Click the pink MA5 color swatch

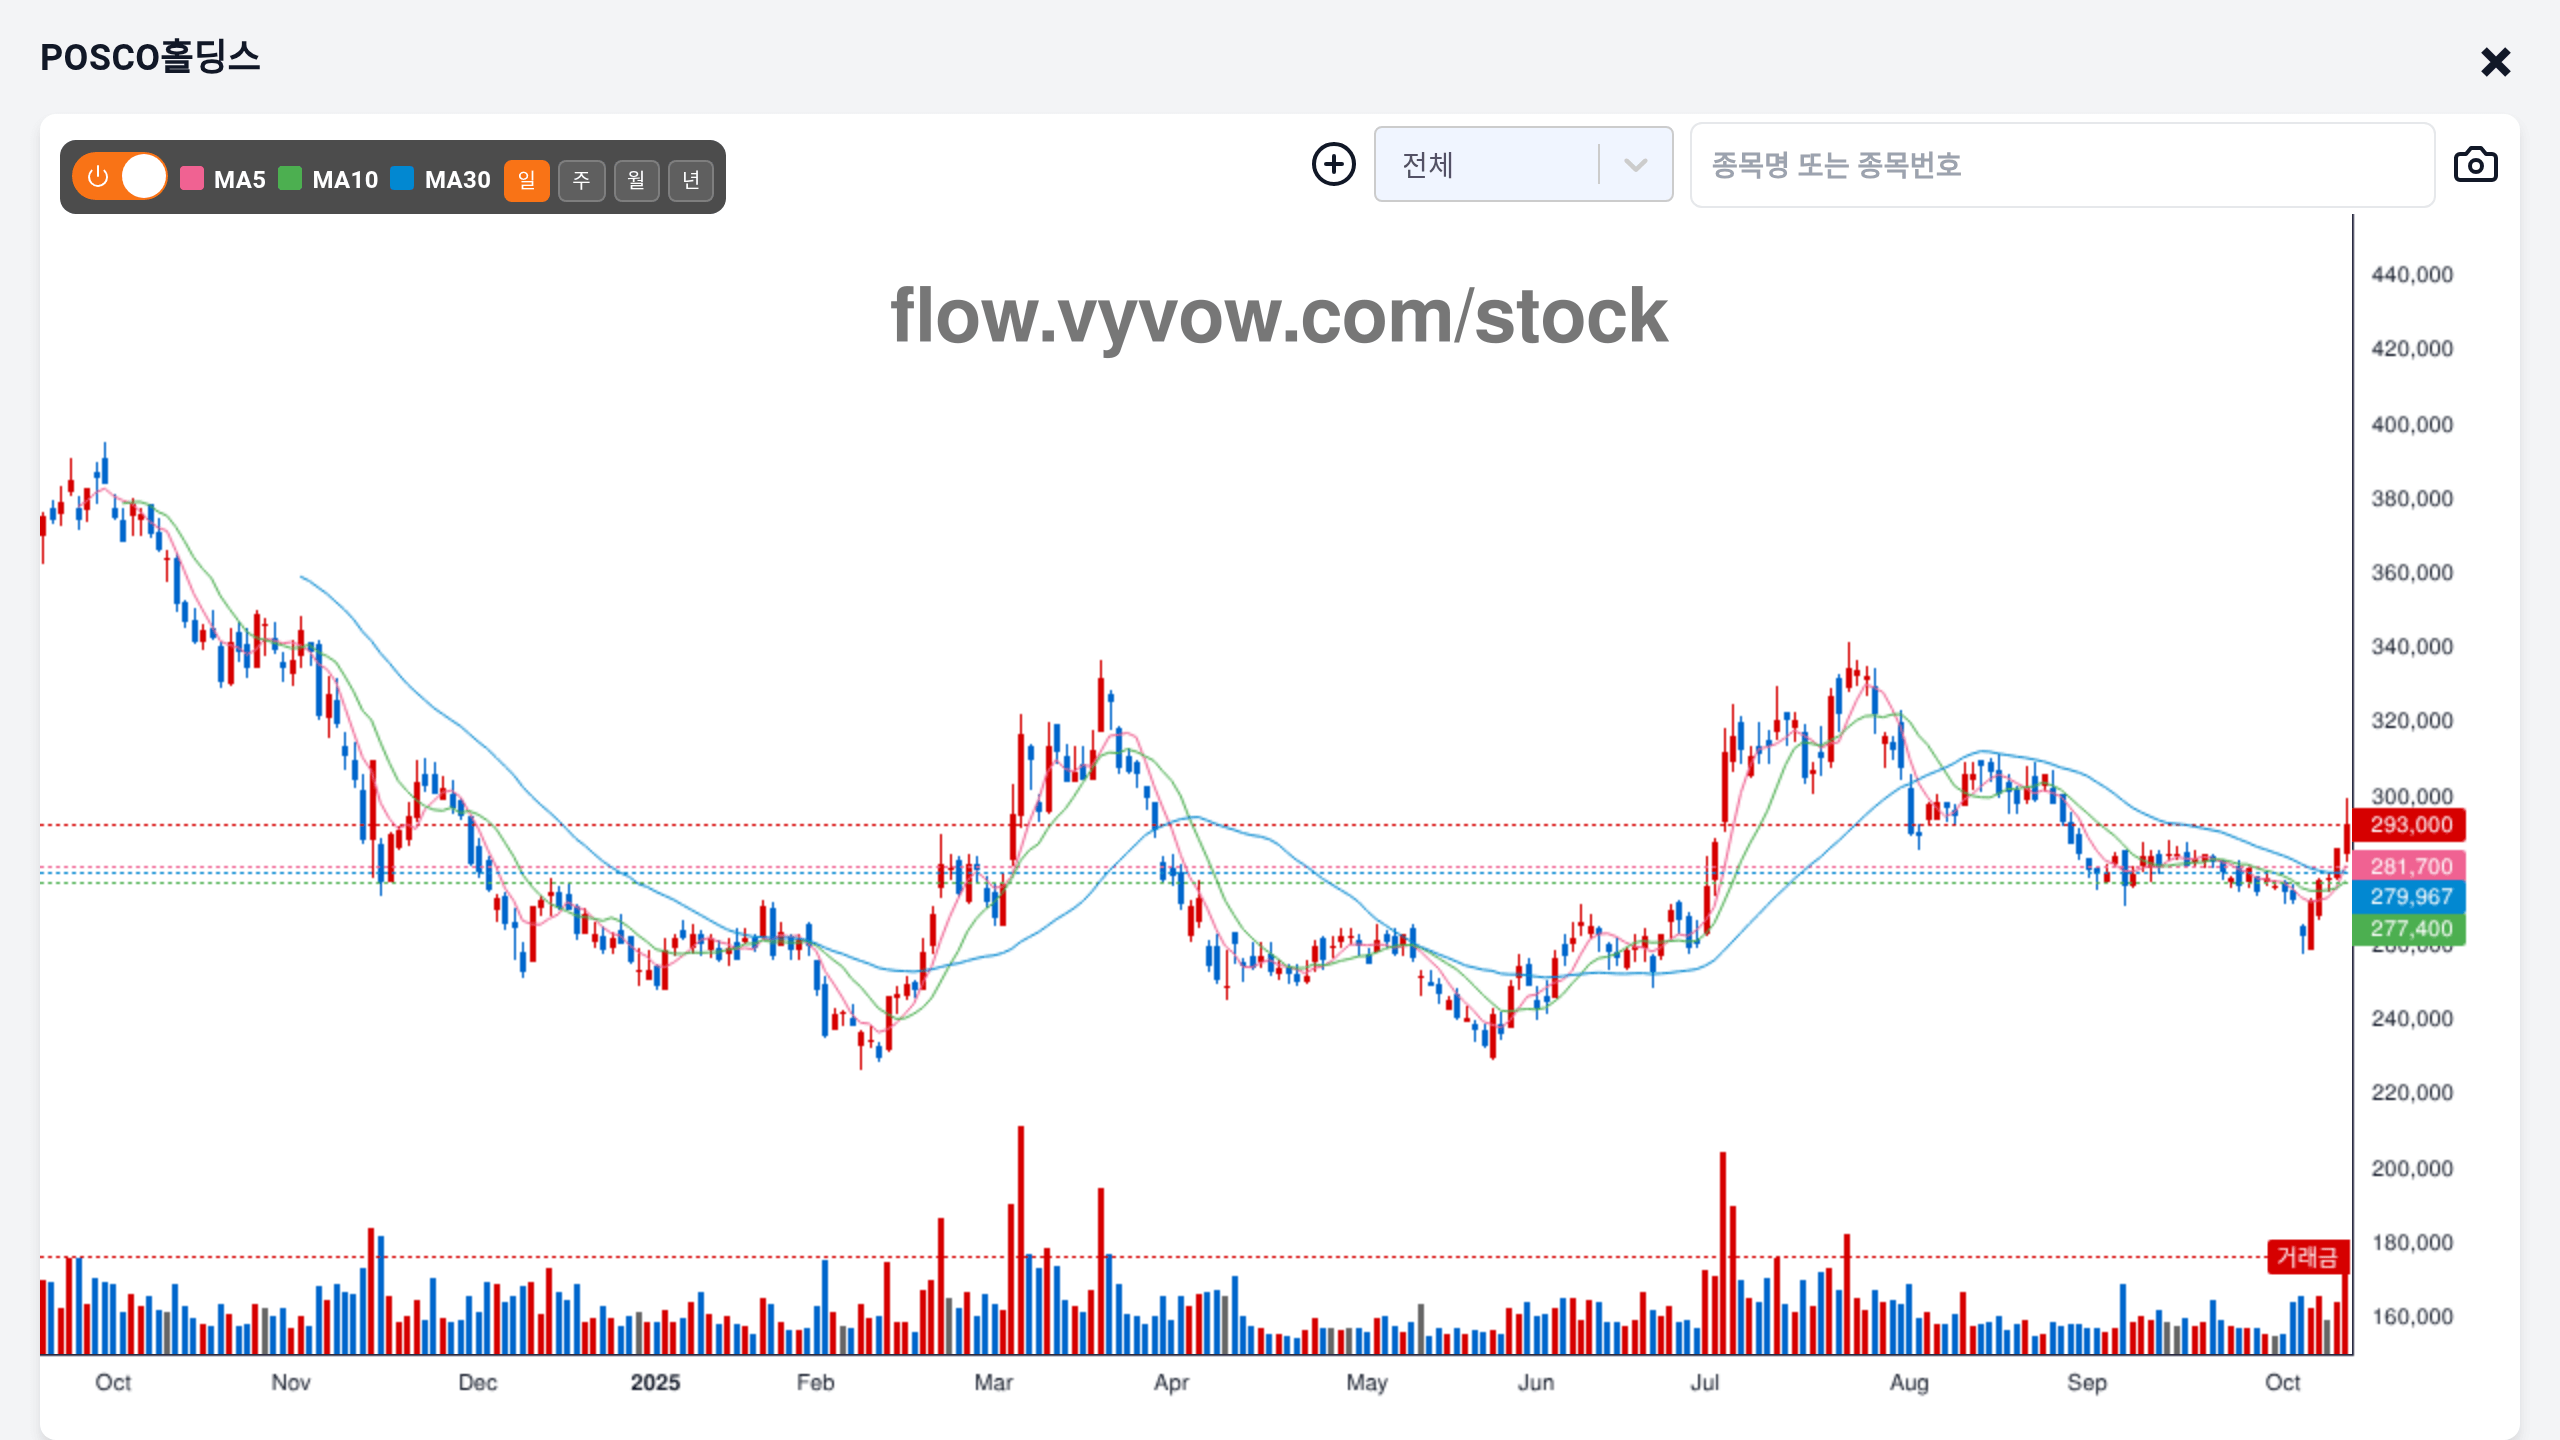192,179
